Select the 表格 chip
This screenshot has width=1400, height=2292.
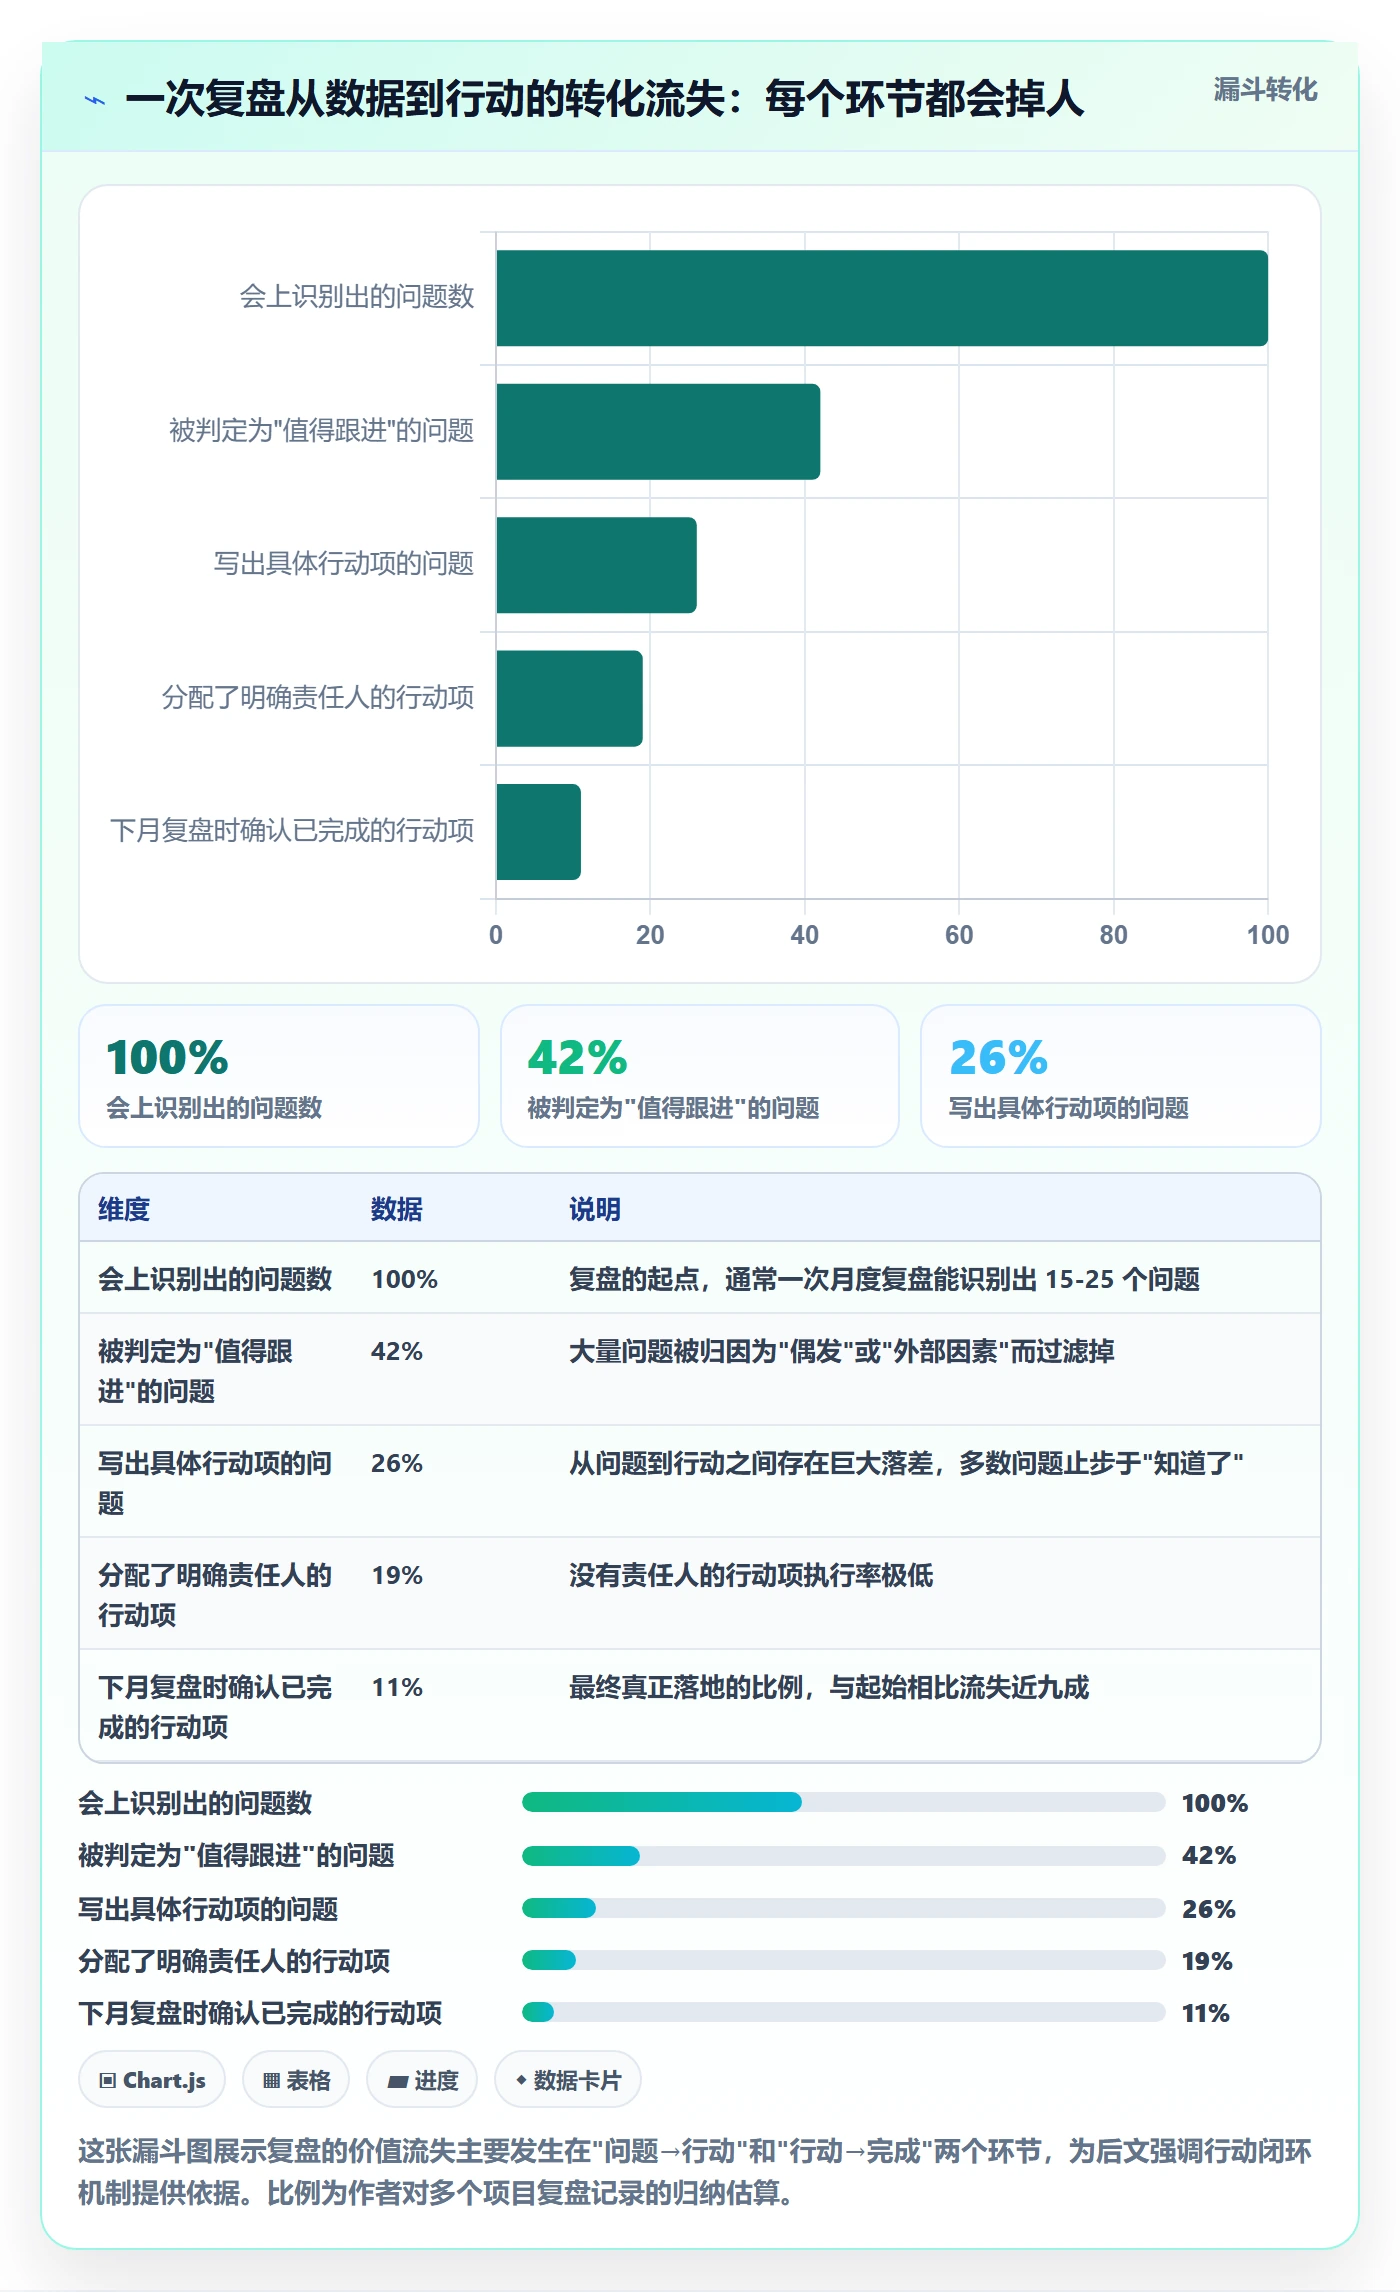(x=296, y=2080)
